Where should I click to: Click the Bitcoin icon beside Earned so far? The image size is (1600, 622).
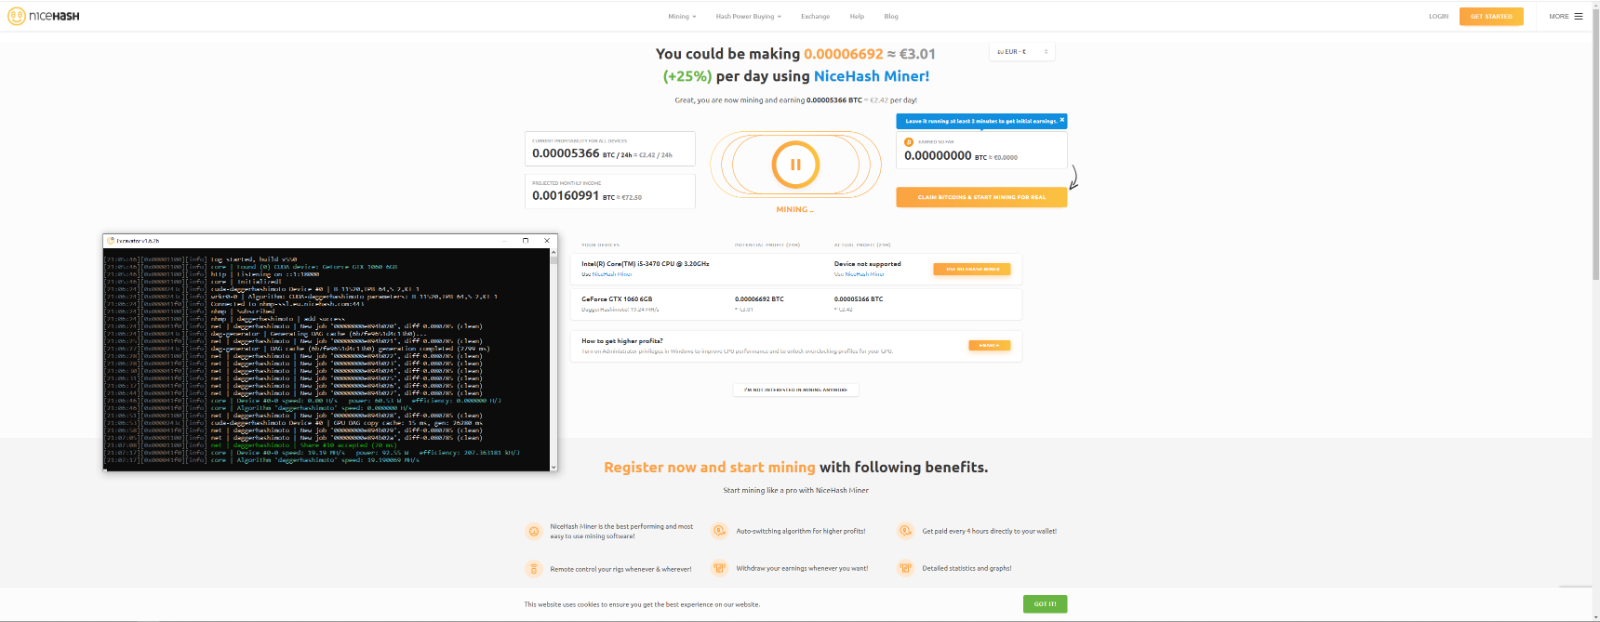[909, 142]
